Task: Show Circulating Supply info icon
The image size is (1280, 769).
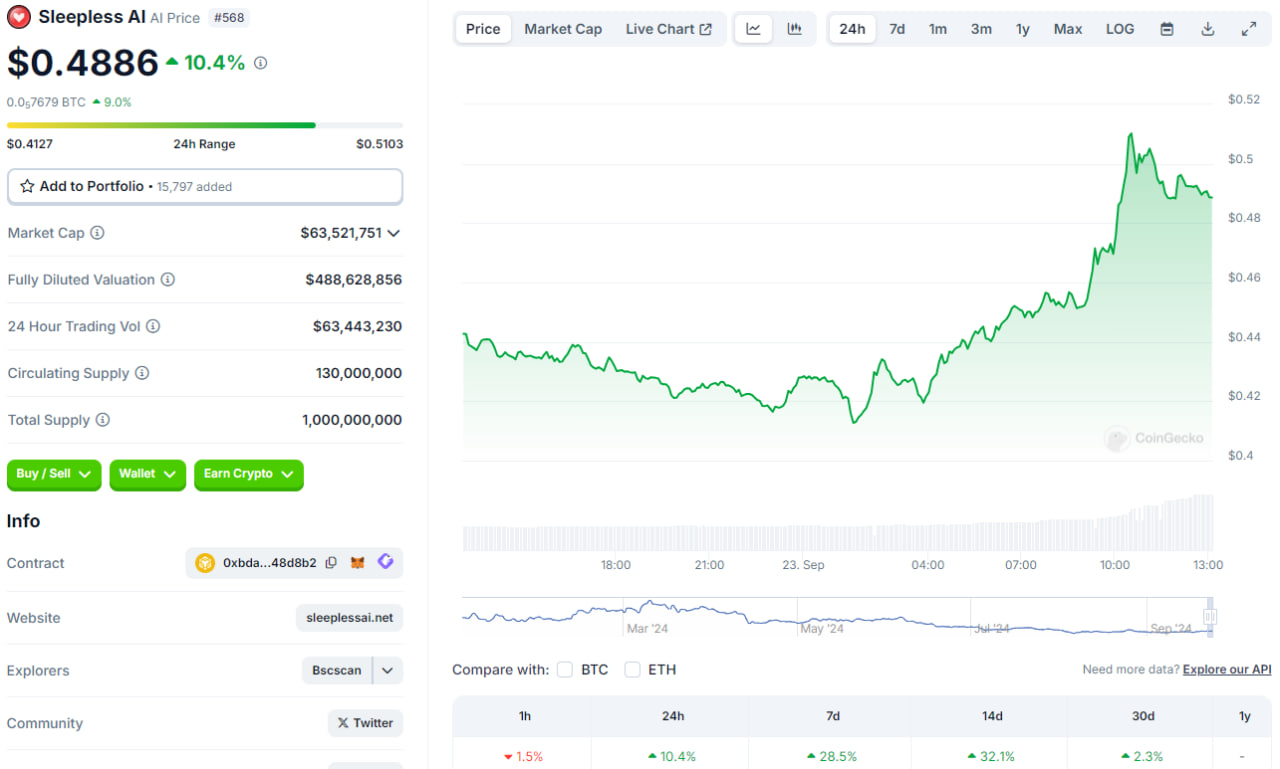Action: click(142, 373)
